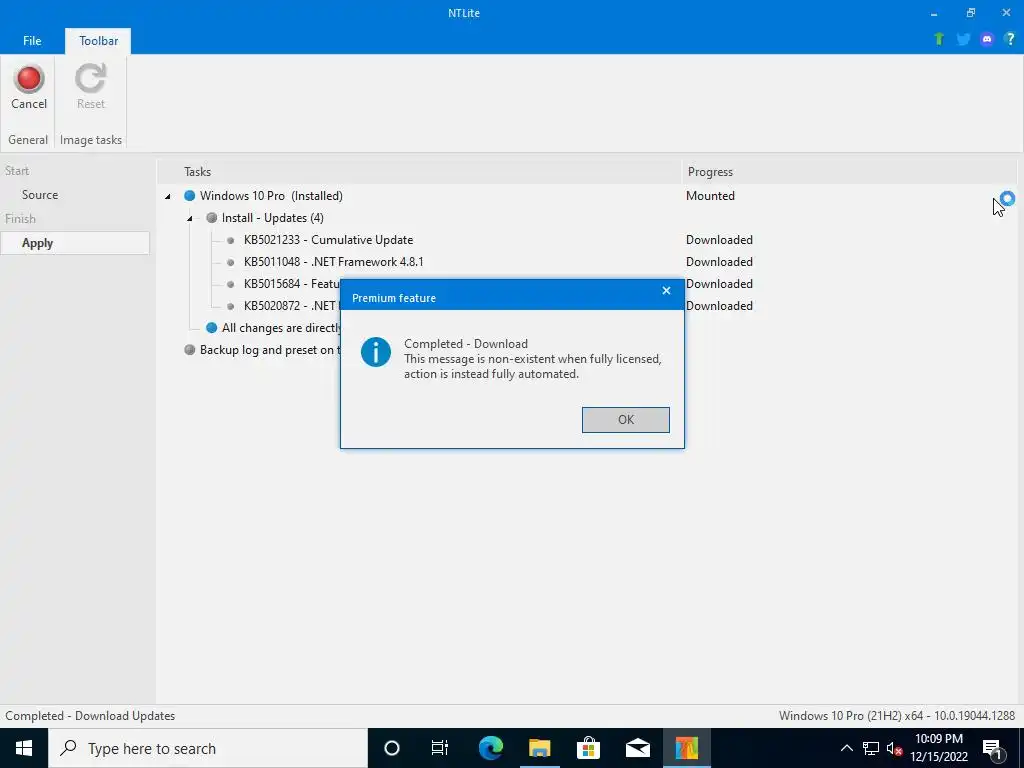Open Task View in taskbar

coord(440,748)
